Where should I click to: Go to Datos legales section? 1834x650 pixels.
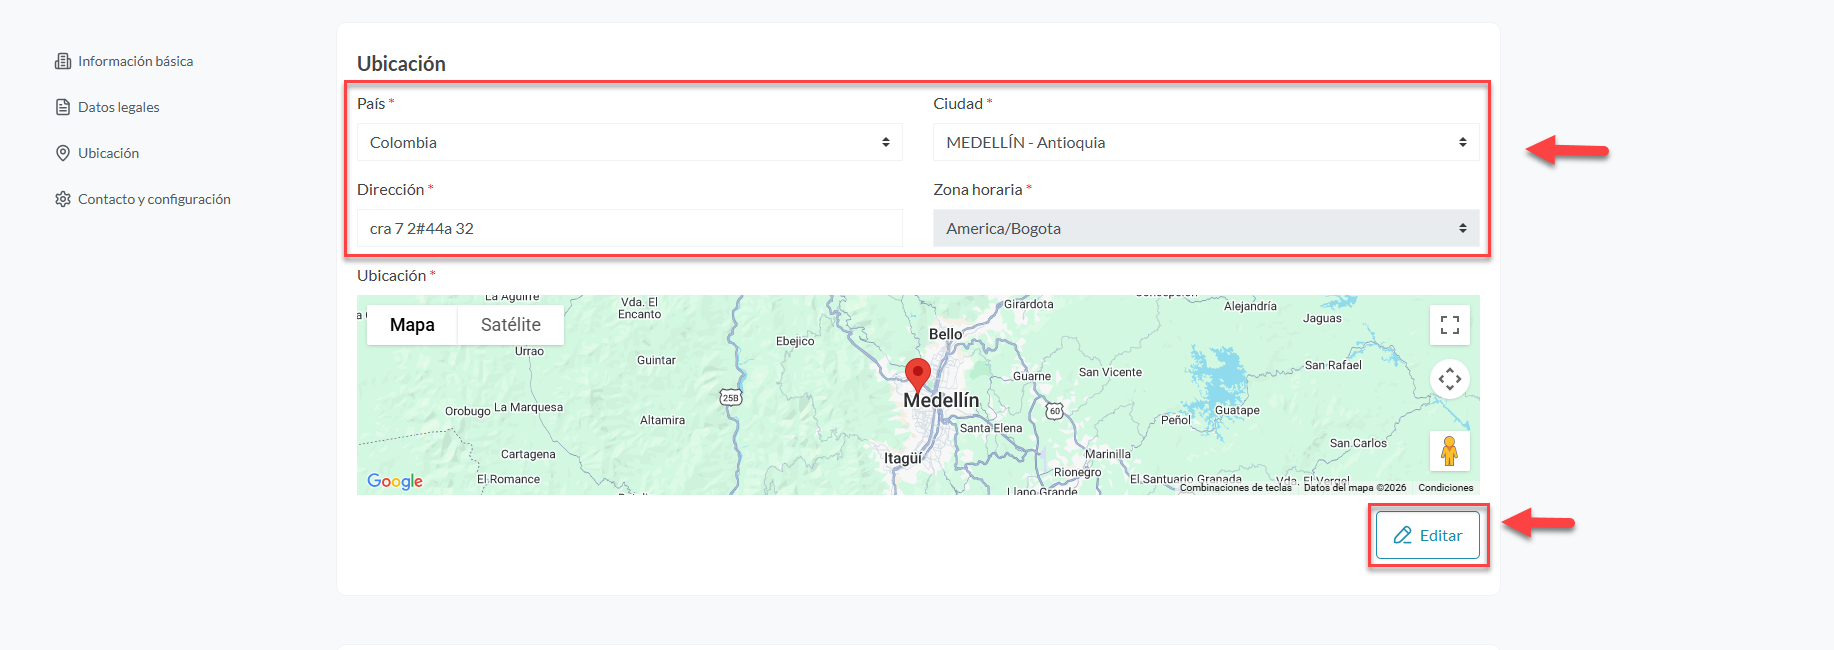pyautogui.click(x=119, y=107)
